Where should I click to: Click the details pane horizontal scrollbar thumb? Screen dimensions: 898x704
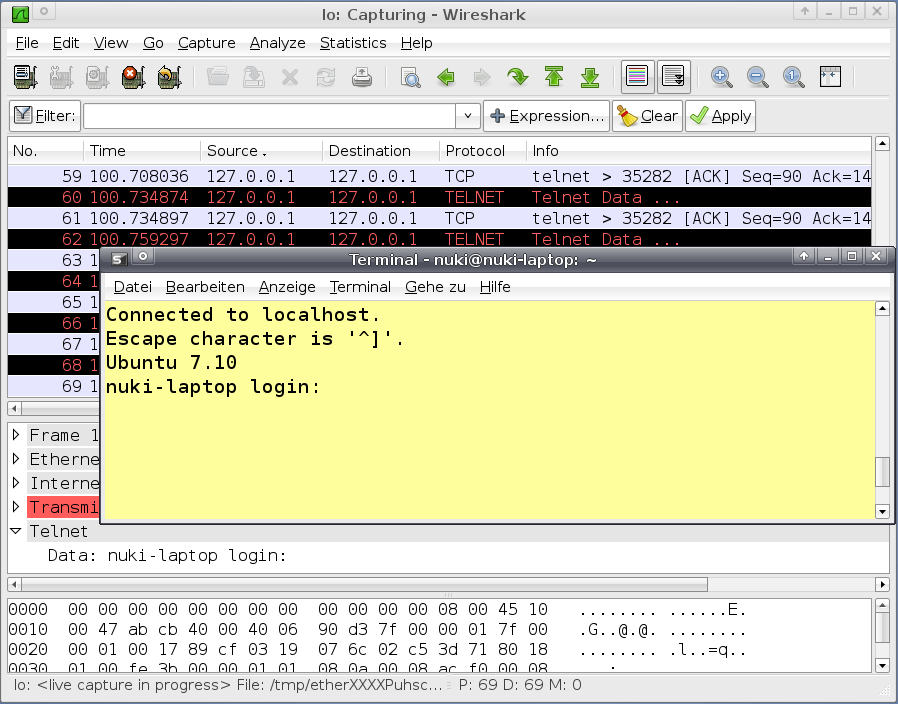click(x=364, y=585)
